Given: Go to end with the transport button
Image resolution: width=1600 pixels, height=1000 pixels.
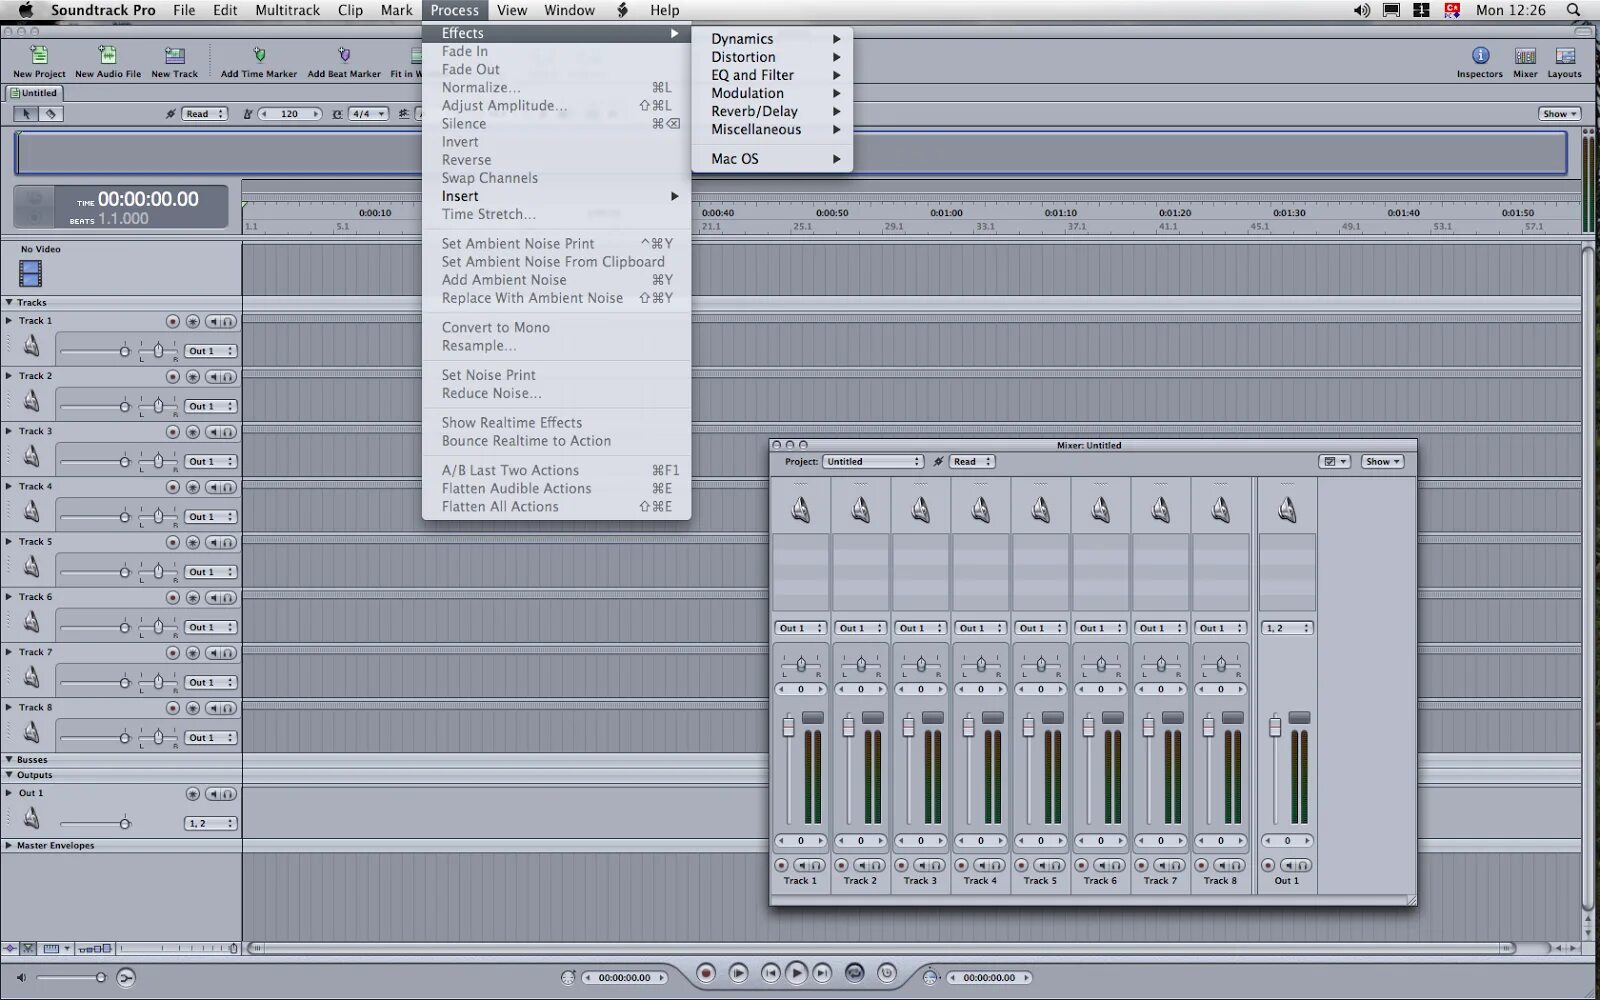Looking at the screenshot, I should 822,973.
